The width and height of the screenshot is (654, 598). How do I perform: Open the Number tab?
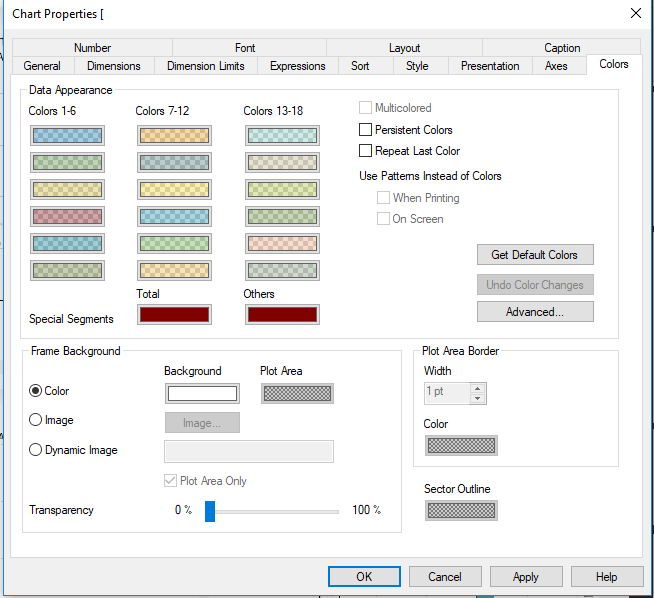(93, 48)
